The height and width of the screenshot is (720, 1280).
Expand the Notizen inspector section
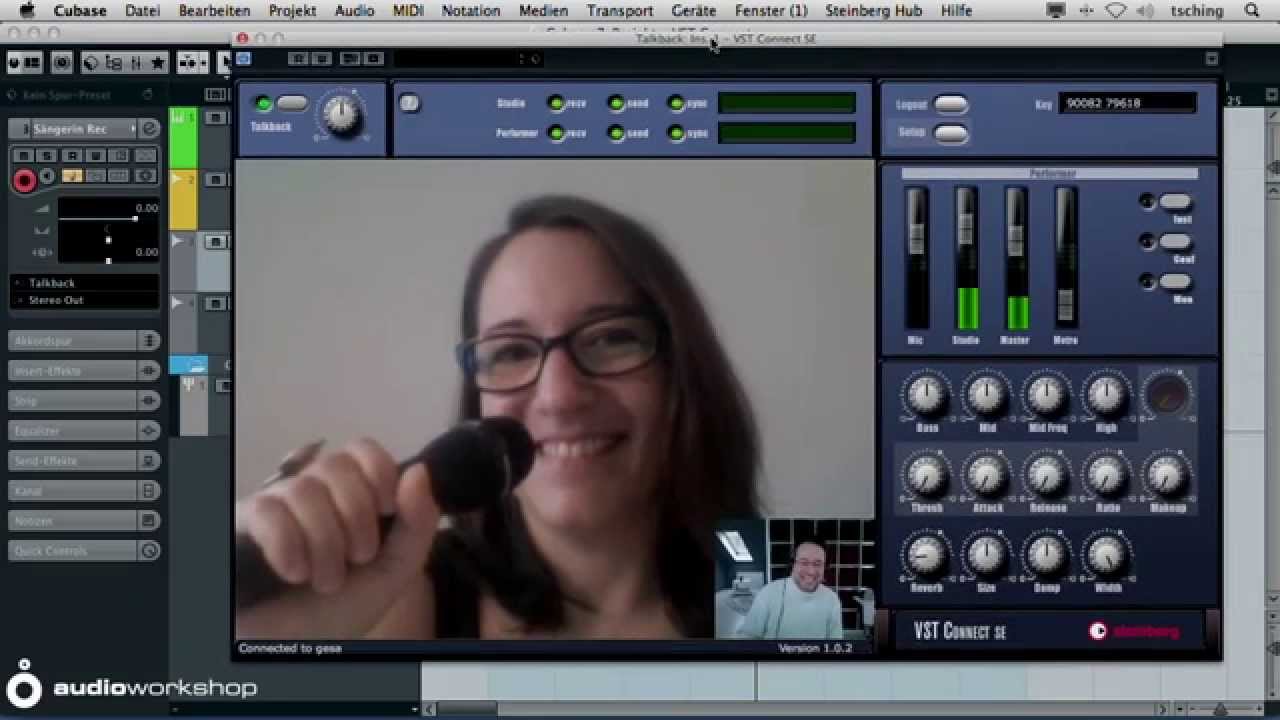[73, 521]
